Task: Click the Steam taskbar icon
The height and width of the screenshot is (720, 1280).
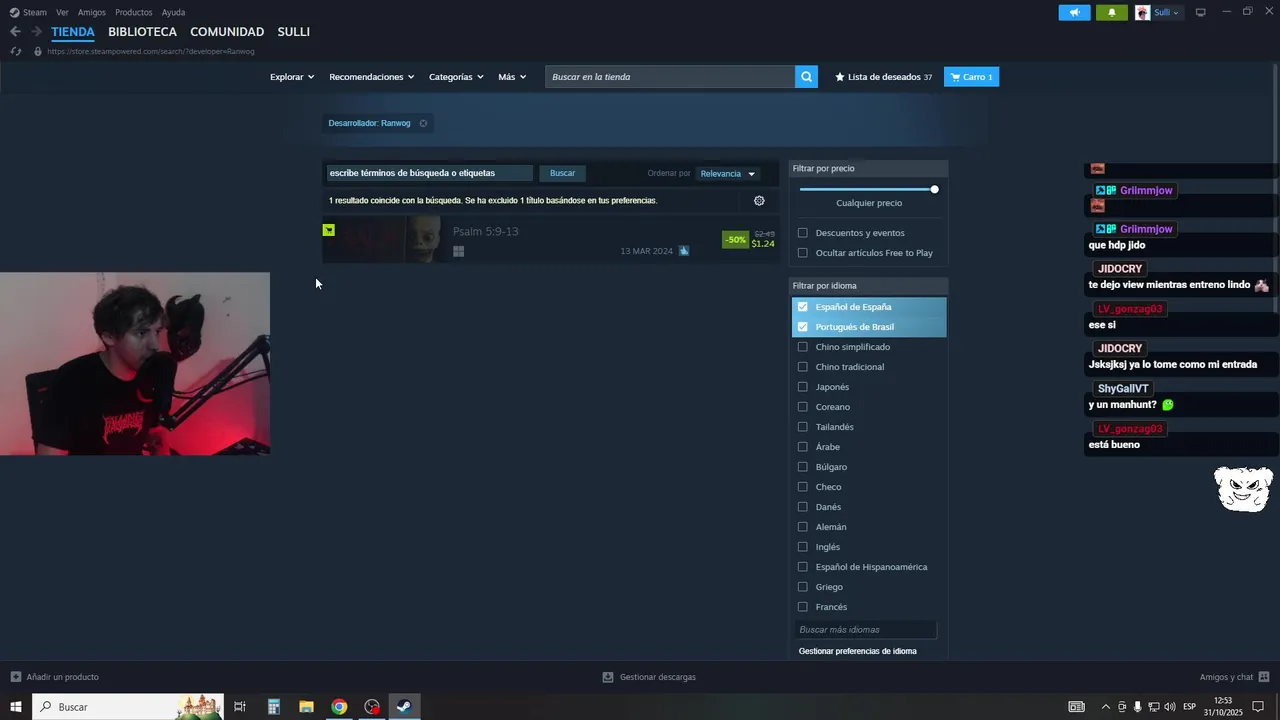Action: point(403,707)
